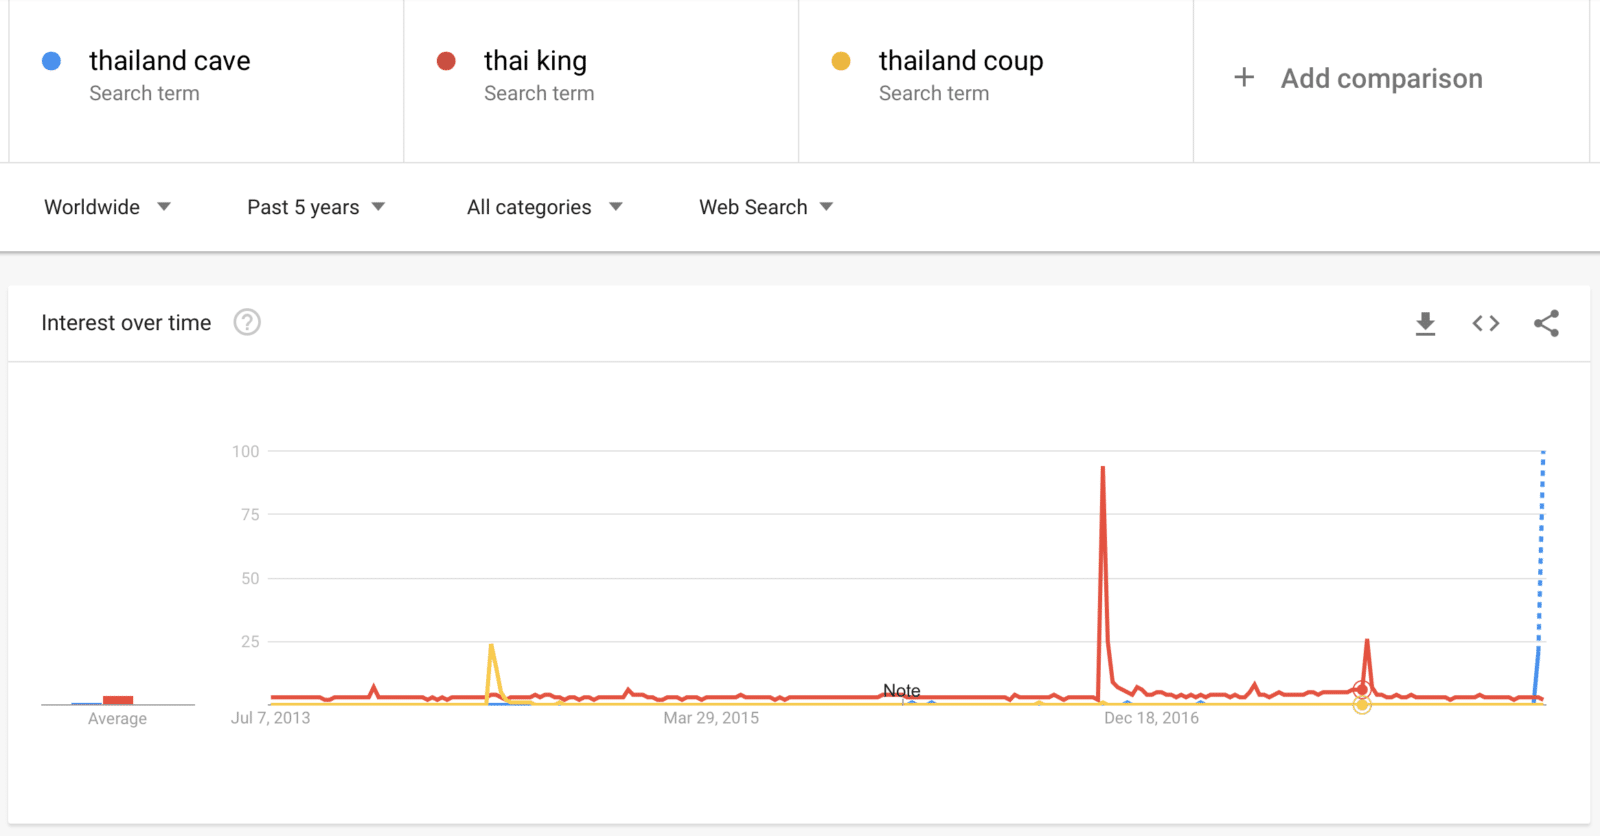Click the red thai king peak spike
The image size is (1600, 836).
(x=1103, y=468)
